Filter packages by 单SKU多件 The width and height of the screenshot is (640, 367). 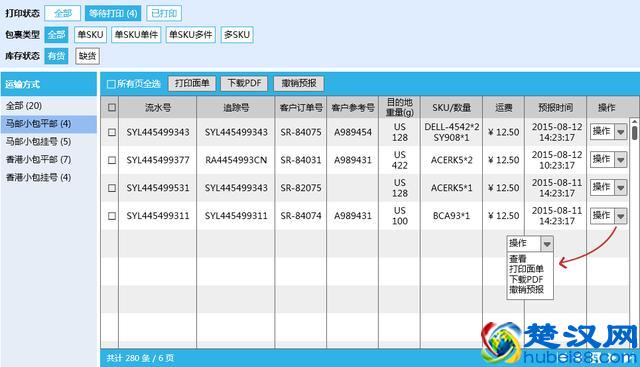[191, 35]
